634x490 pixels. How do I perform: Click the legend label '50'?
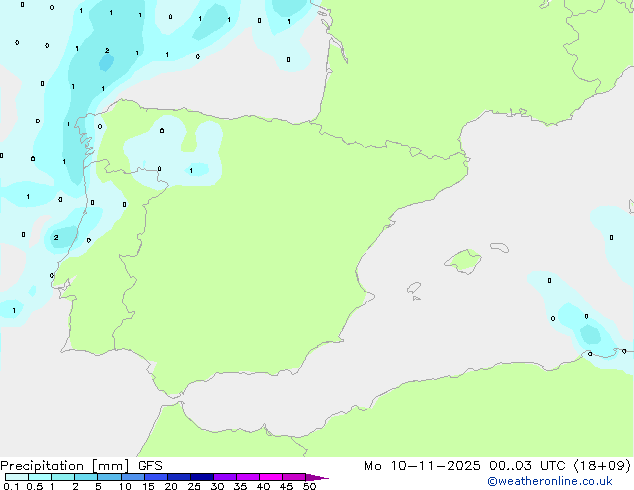pyautogui.click(x=309, y=486)
